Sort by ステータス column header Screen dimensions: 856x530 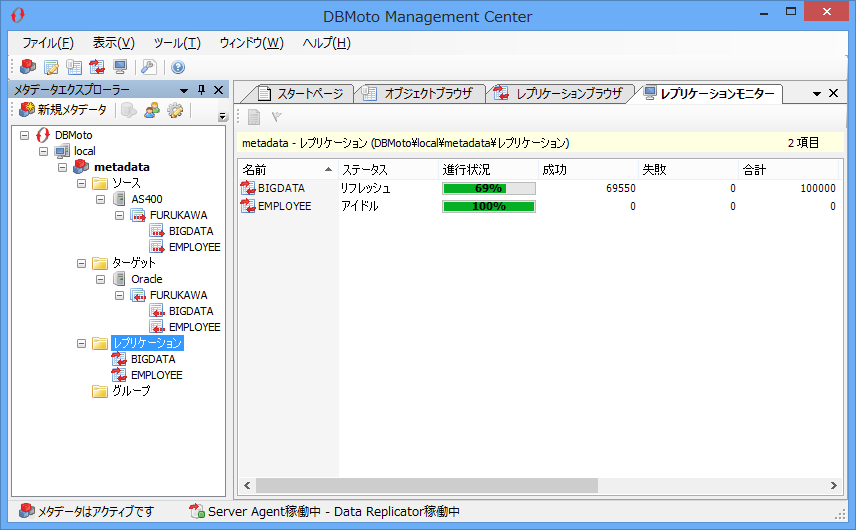388,170
